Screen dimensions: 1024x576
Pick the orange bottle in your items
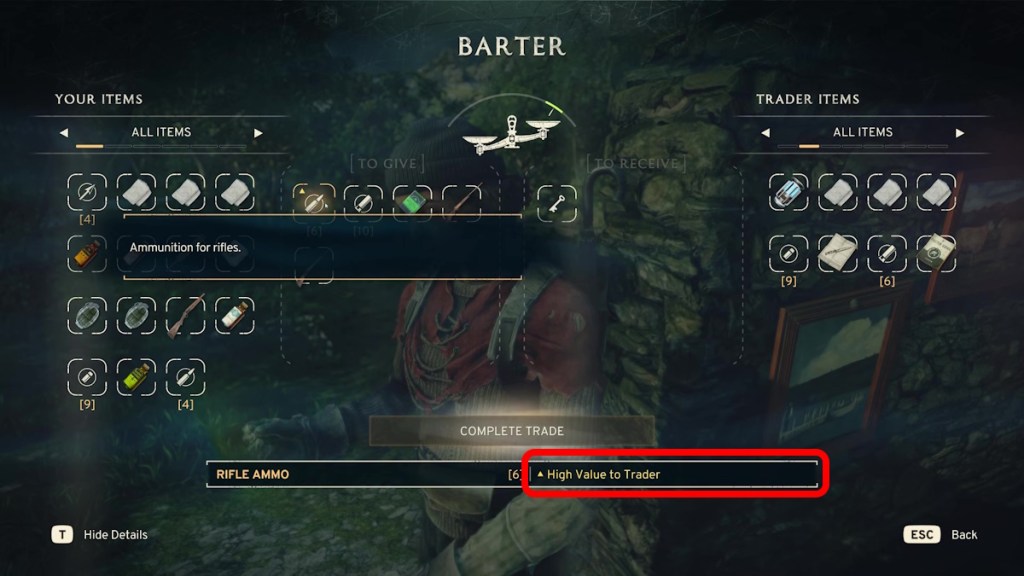pyautogui.click(x=87, y=253)
